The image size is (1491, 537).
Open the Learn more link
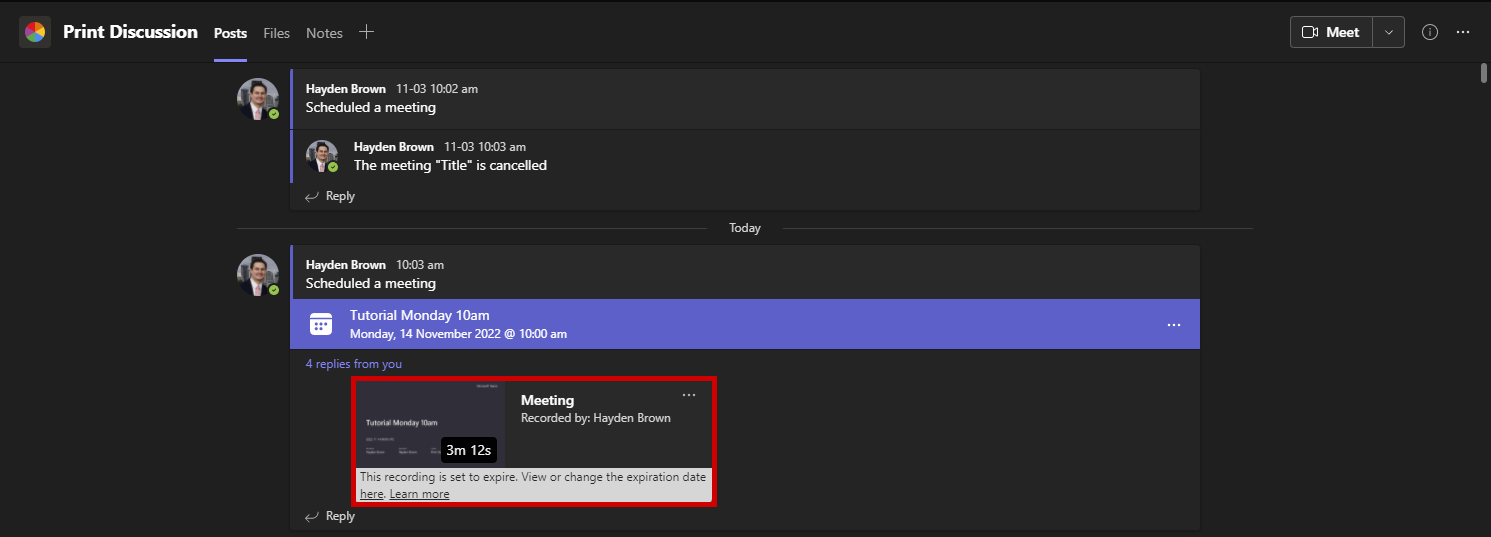[419, 494]
